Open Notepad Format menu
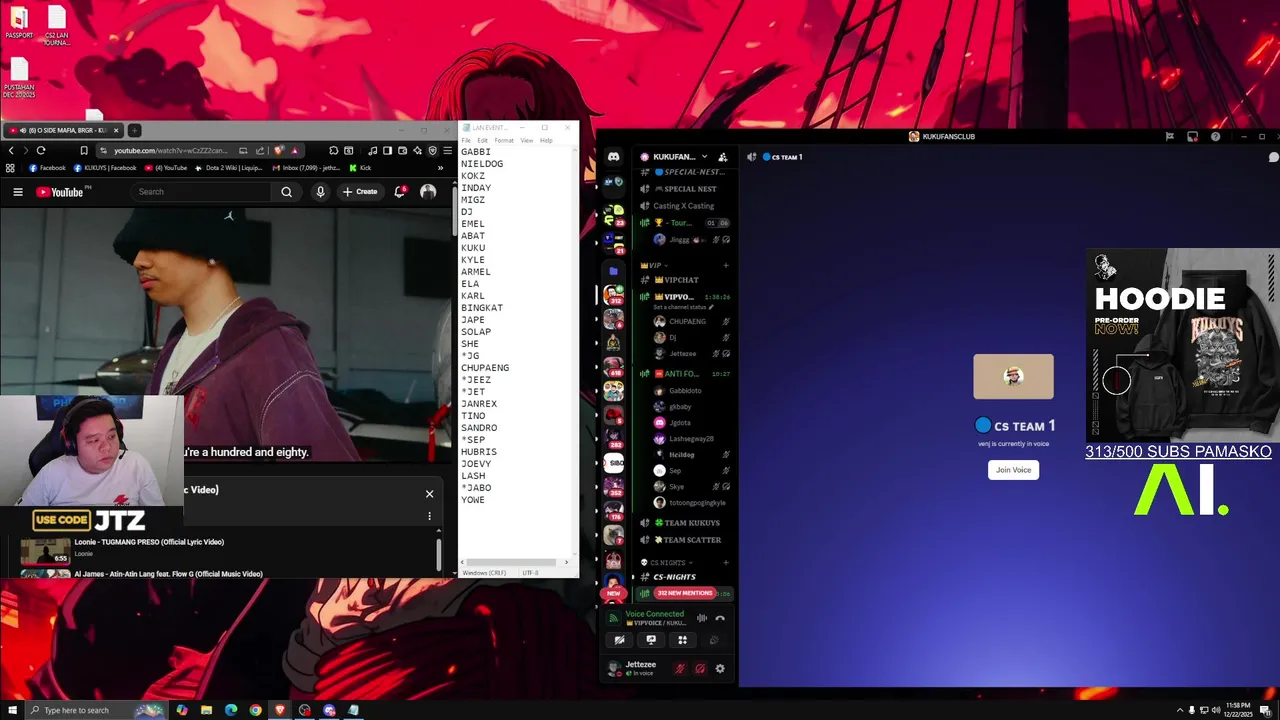The image size is (1280, 720). coord(503,140)
